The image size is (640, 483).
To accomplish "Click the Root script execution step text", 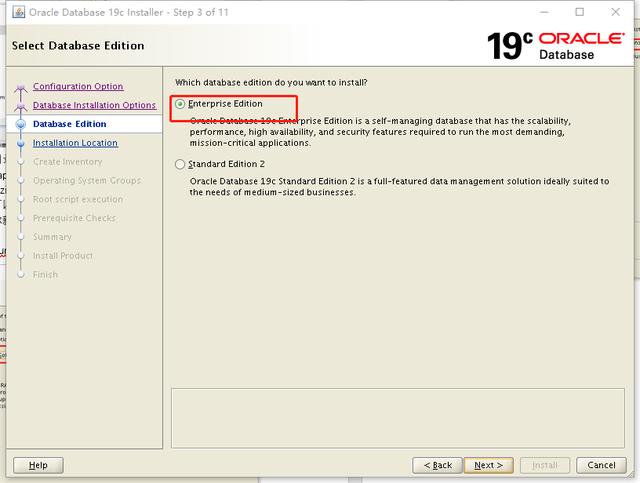I will click(78, 199).
